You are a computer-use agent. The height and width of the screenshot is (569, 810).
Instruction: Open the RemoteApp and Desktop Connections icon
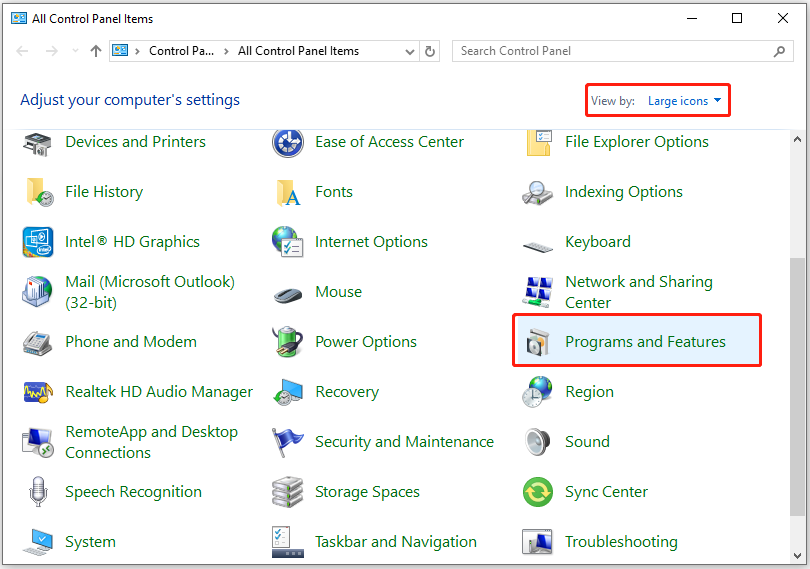coord(37,442)
